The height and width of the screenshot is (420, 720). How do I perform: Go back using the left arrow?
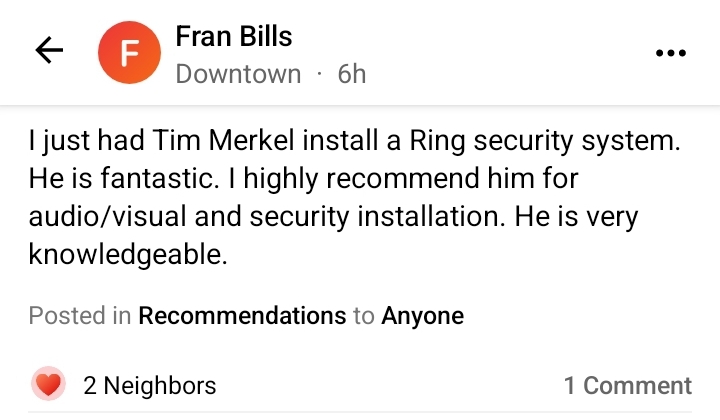pos(49,50)
